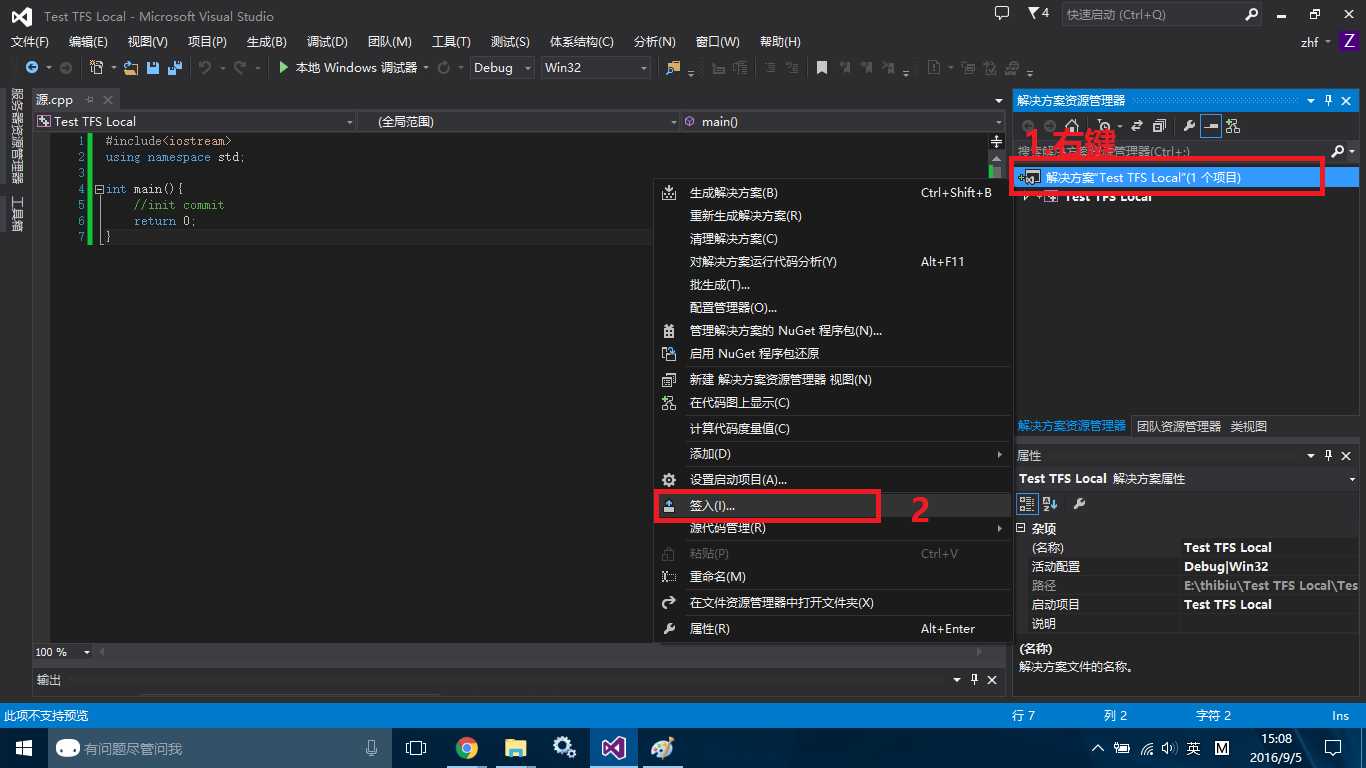Image resolution: width=1366 pixels, height=768 pixels.
Task: Click Find in Files toolbar icon
Action: pos(672,67)
